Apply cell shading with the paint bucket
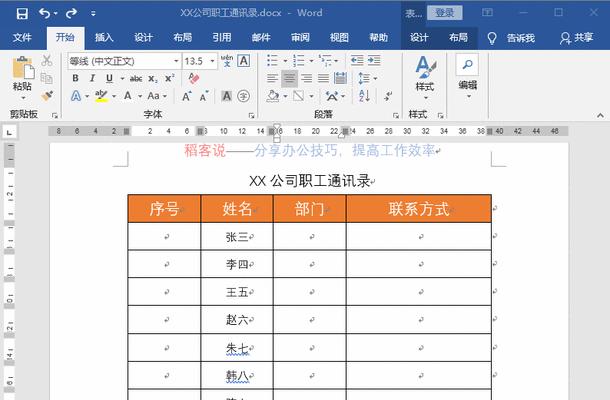Image resolution: width=610 pixels, height=400 pixels. [273, 96]
